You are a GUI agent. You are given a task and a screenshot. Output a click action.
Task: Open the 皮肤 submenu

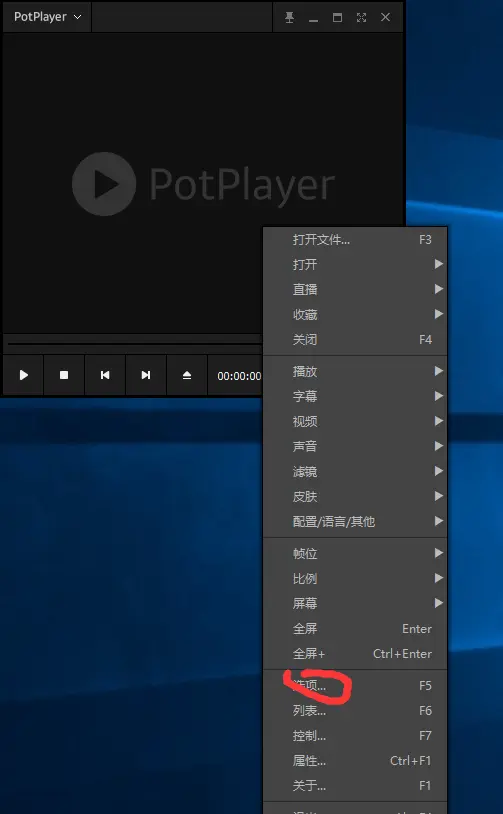coord(355,496)
